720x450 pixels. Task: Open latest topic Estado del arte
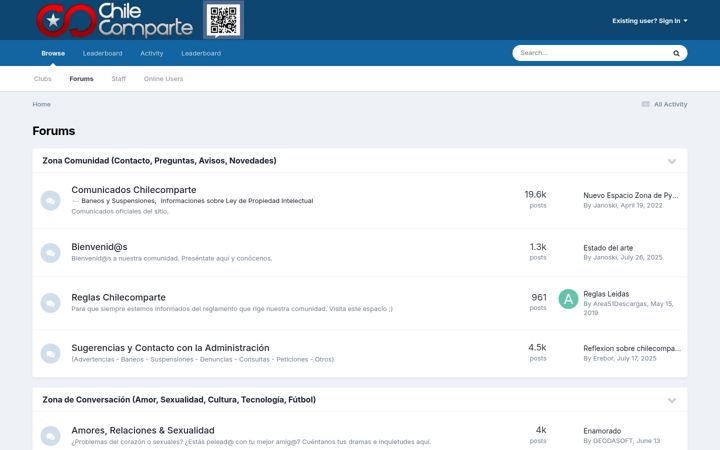(608, 248)
